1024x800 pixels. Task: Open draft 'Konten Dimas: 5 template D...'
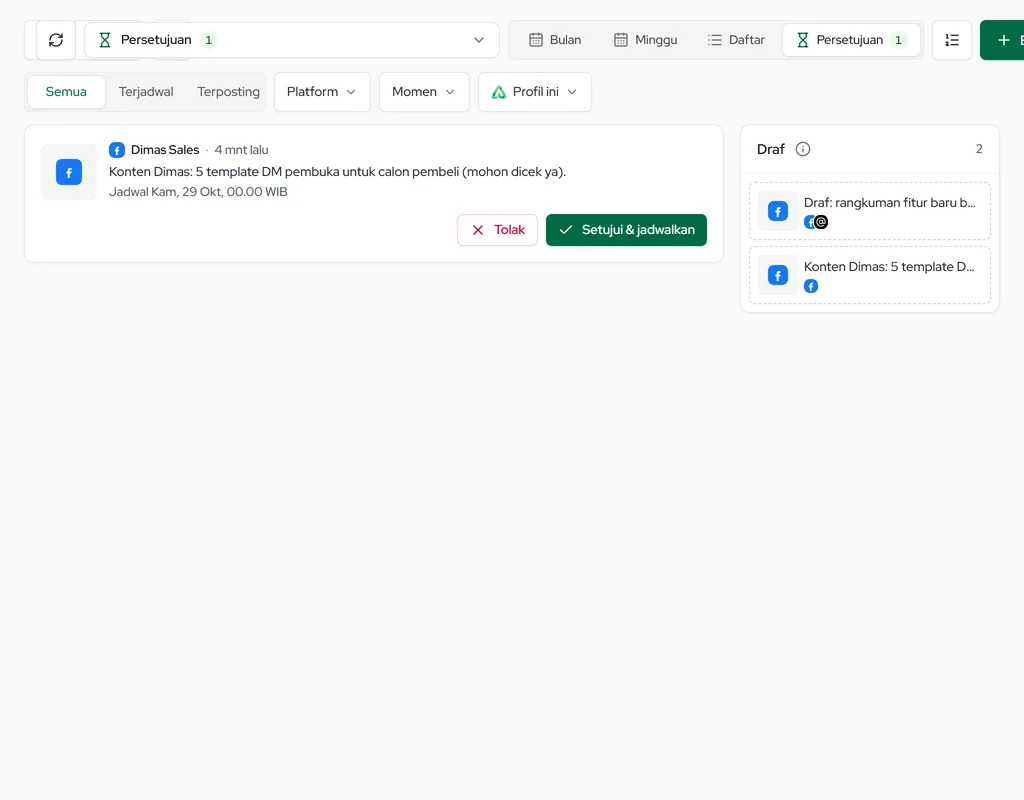[x=869, y=275]
